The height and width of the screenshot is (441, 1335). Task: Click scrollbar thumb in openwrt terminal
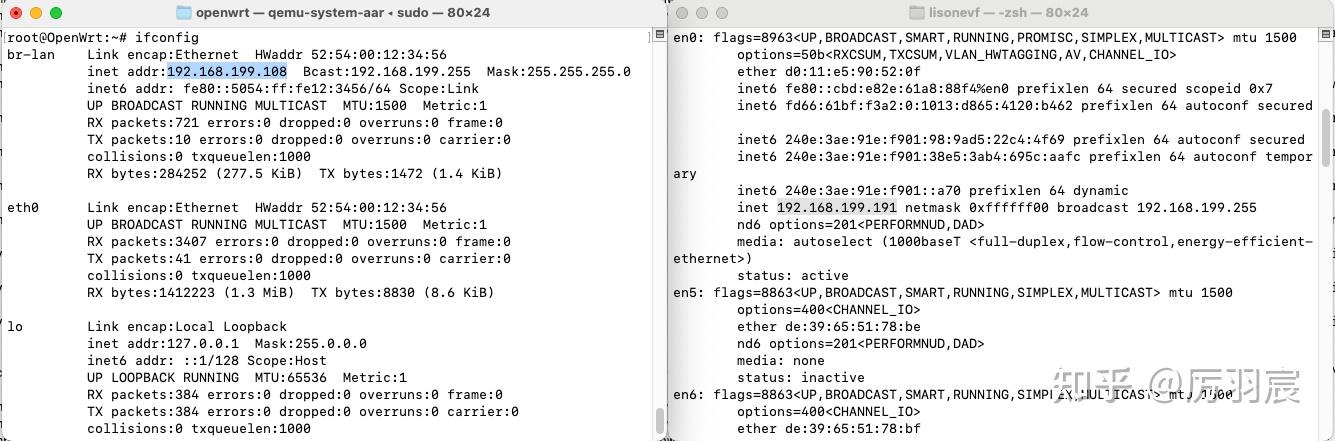659,420
